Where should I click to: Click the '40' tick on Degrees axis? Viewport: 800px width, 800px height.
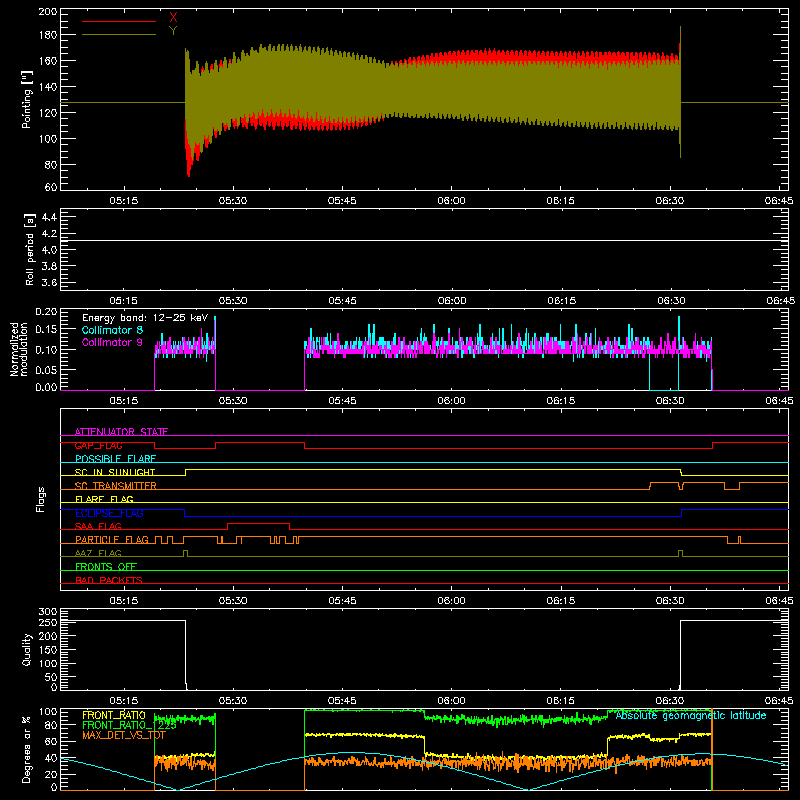pyautogui.click(x=51, y=758)
